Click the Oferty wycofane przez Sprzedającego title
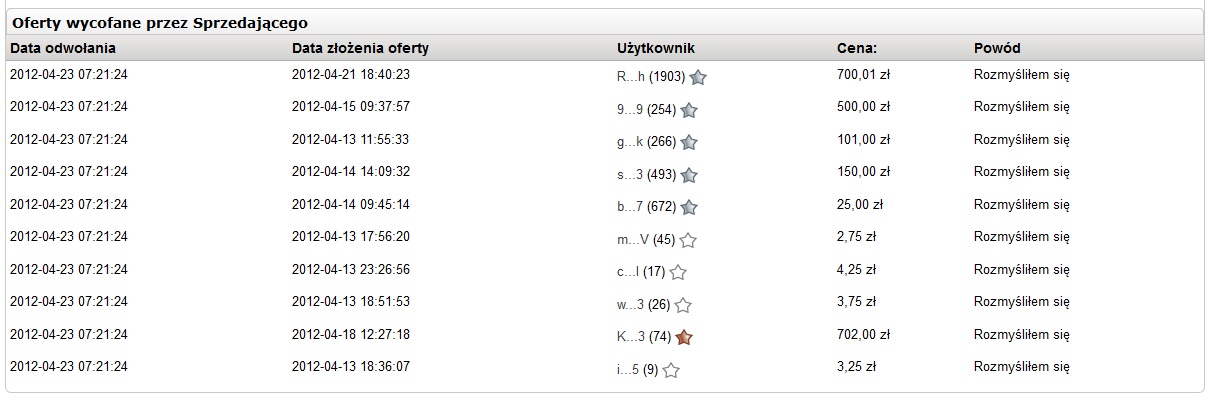Screen dimensions: 1209x400 160,21
